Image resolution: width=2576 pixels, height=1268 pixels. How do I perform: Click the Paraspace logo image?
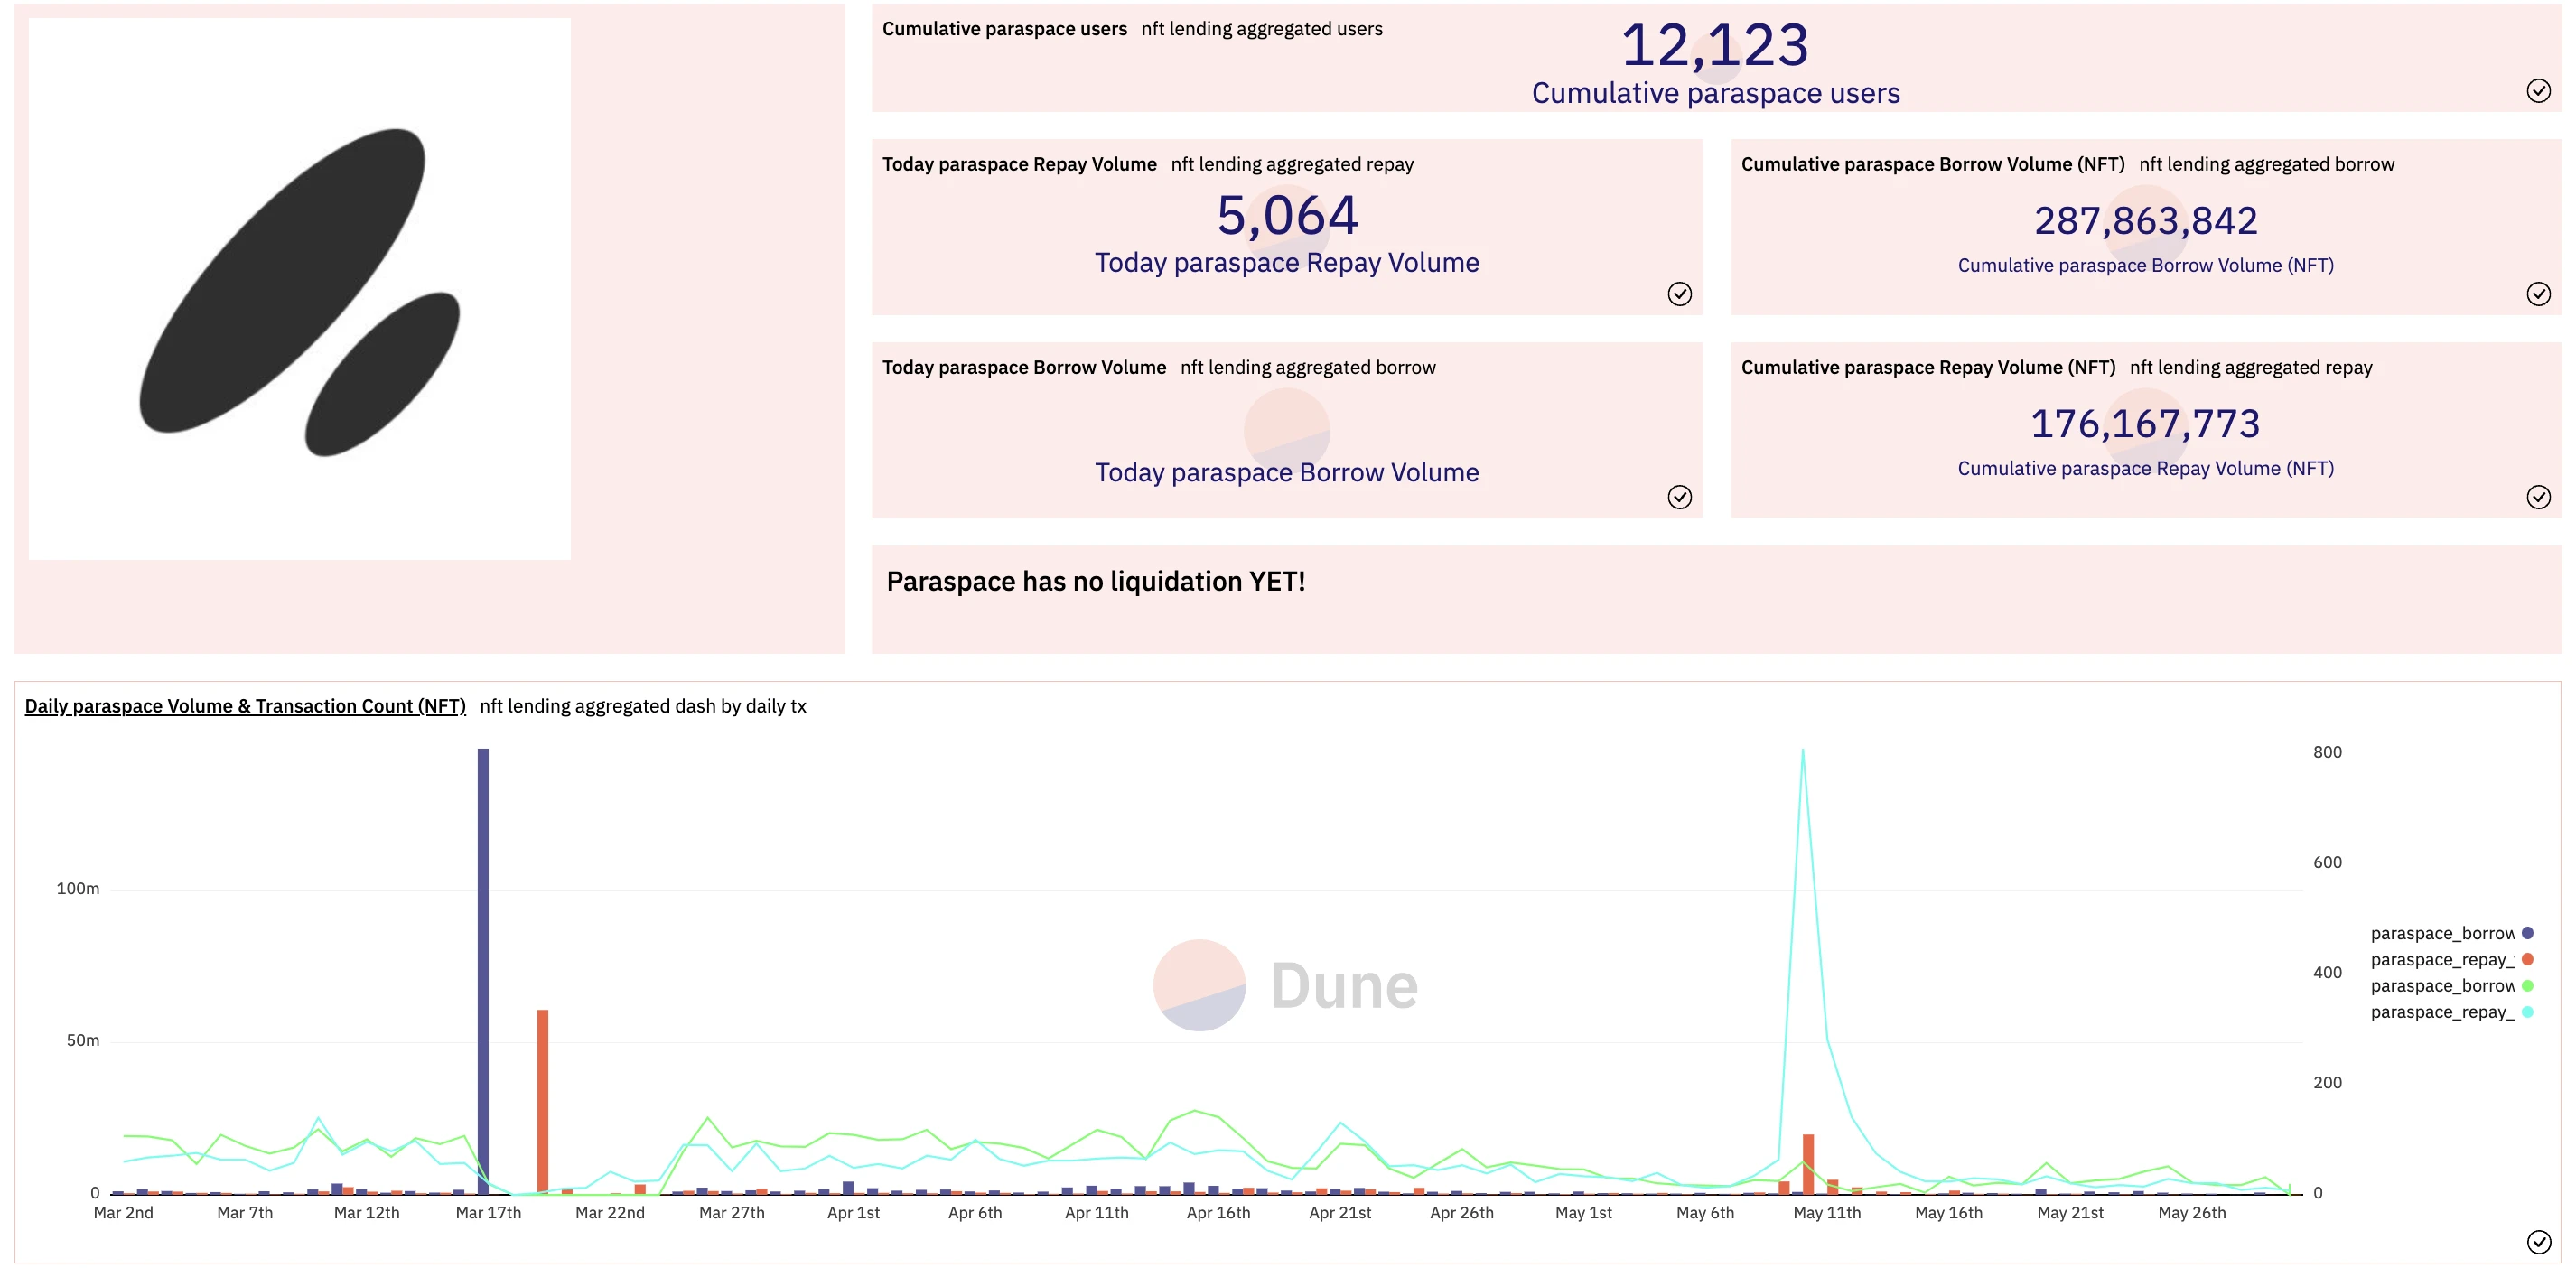299,289
